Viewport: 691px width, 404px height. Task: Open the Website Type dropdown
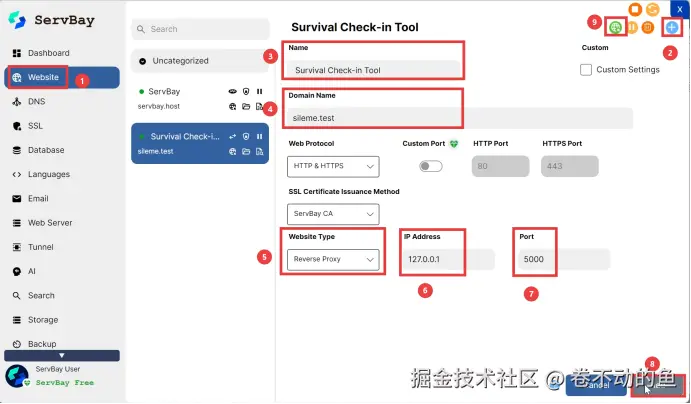pos(333,259)
